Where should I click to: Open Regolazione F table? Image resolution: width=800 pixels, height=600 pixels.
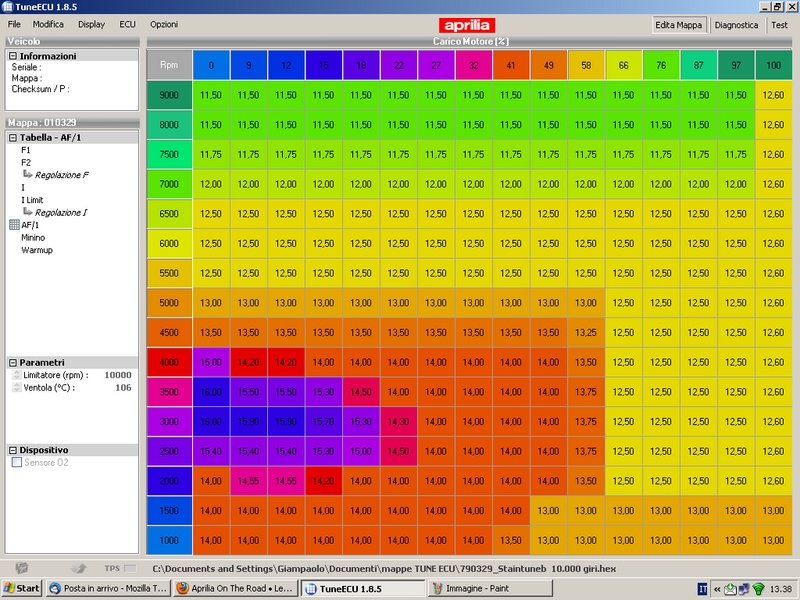coord(61,175)
